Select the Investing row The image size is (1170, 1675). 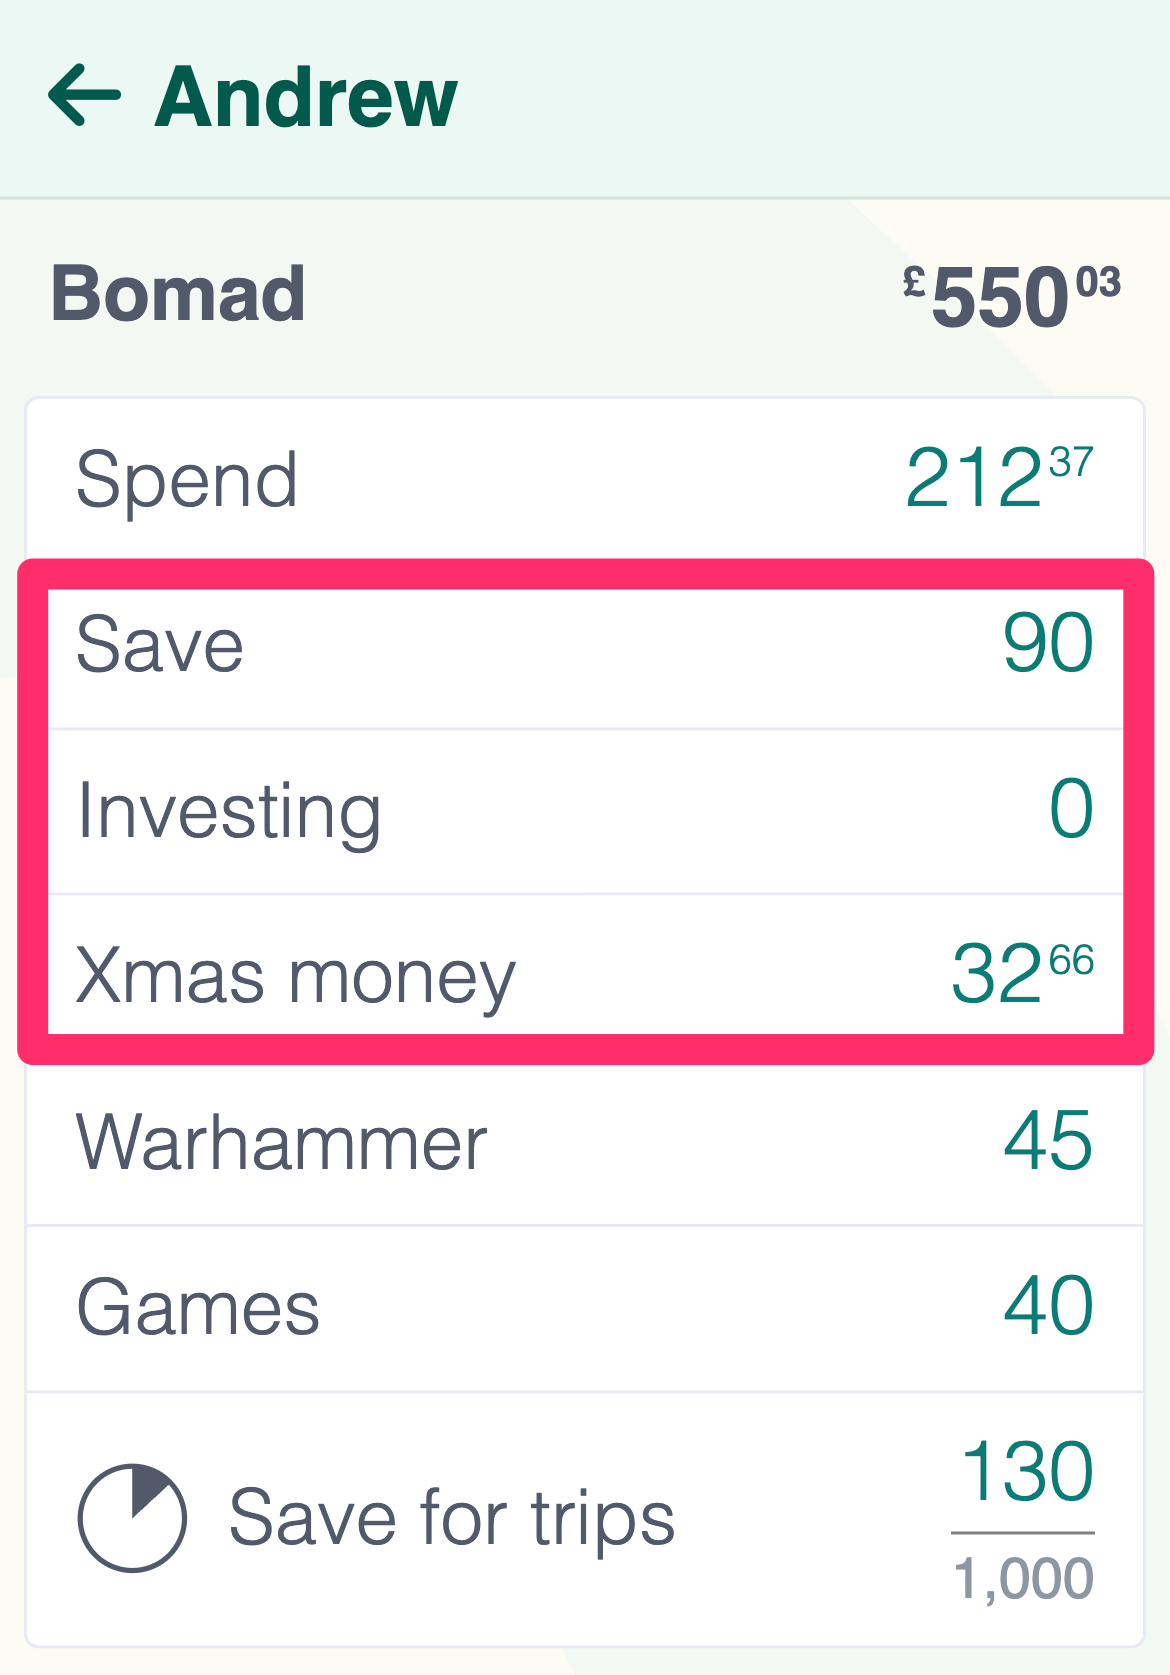[x=585, y=811]
